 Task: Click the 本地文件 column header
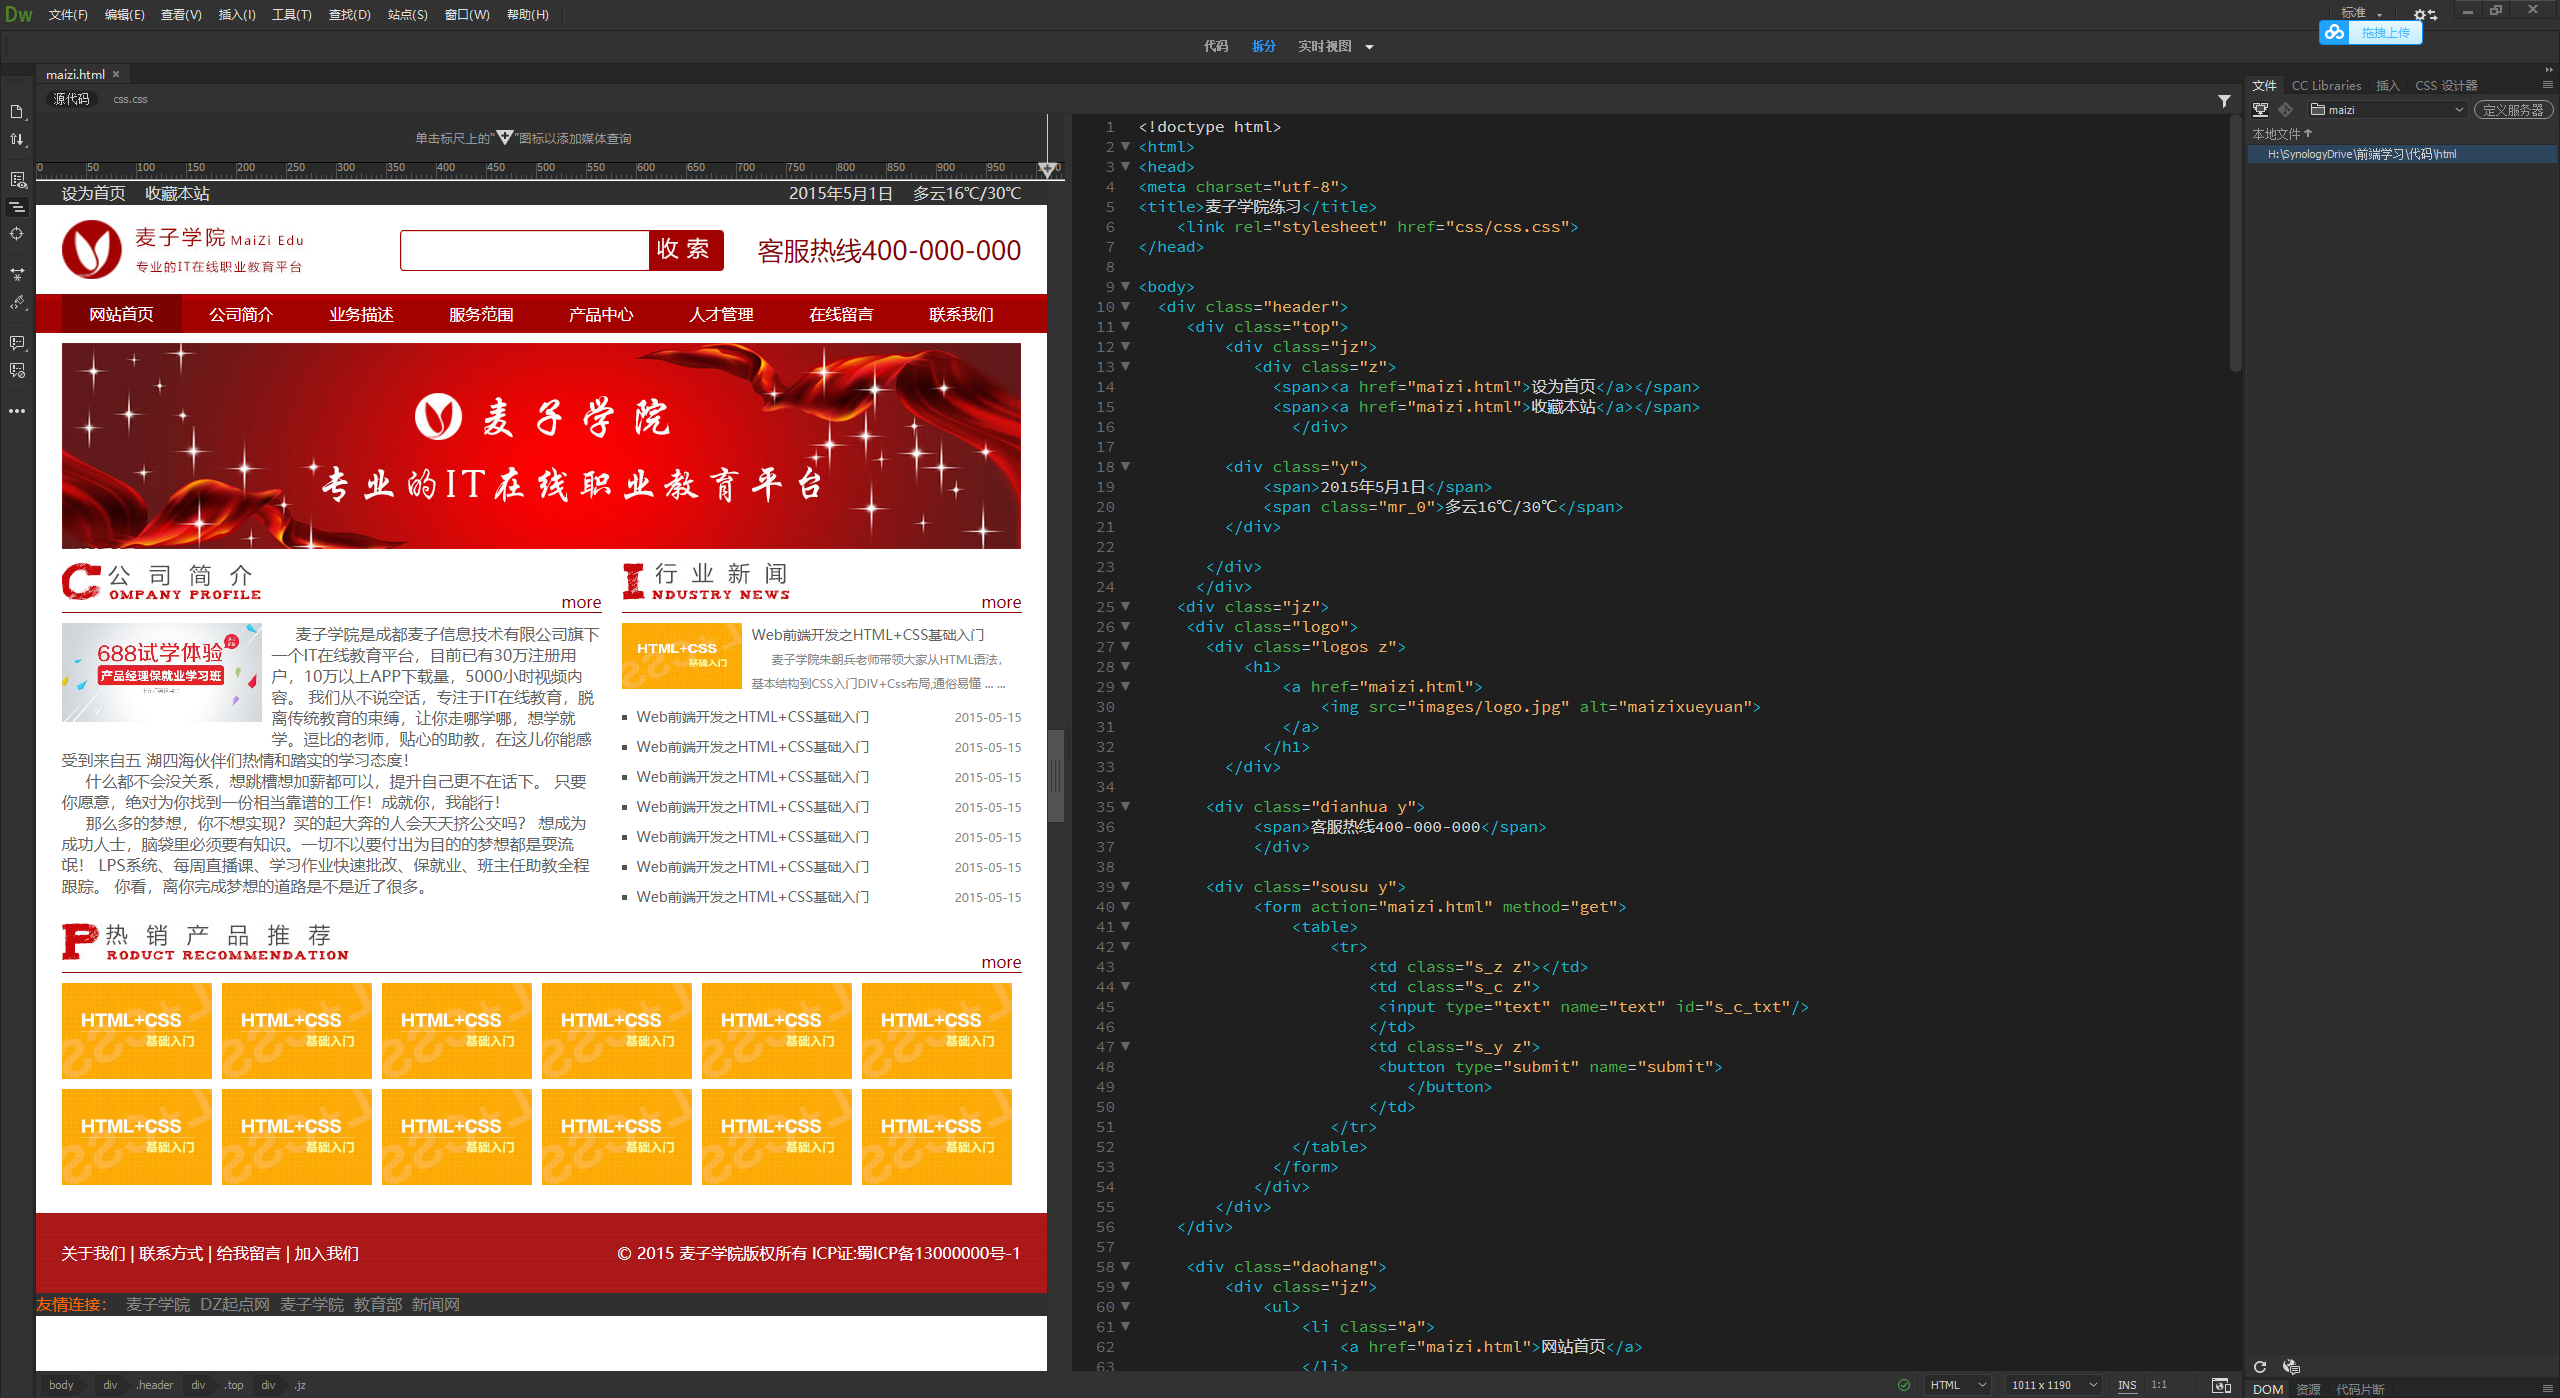2282,134
